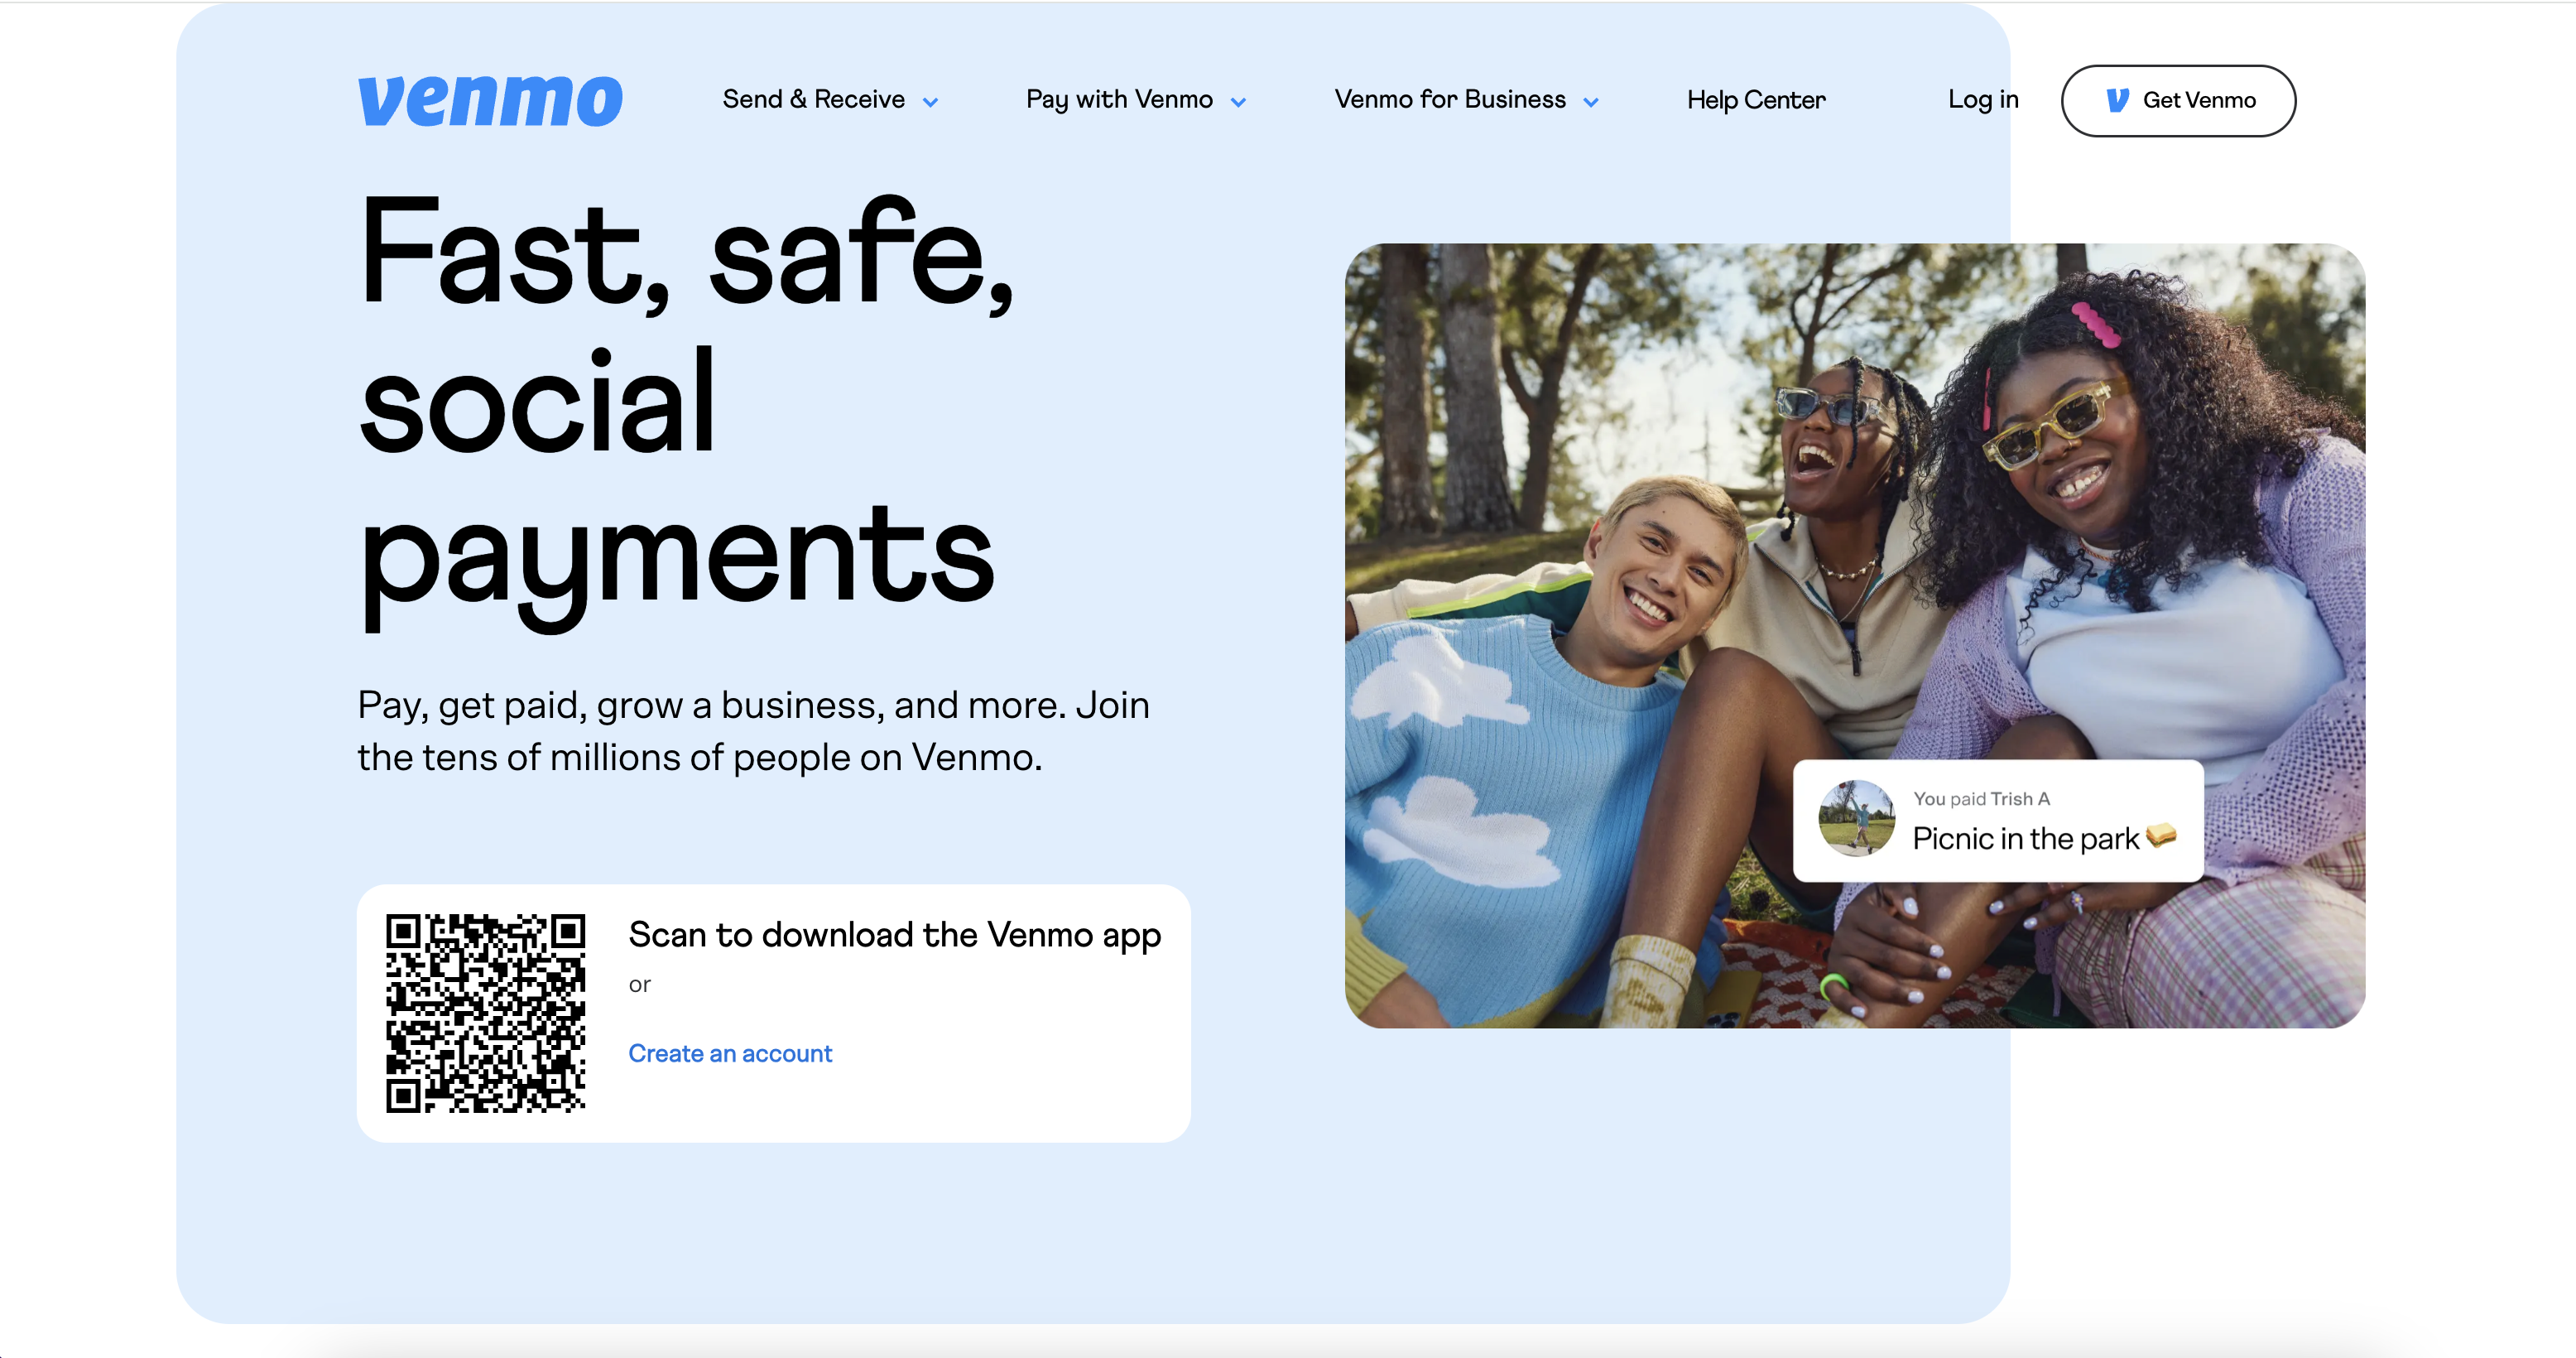Open the Create an account link
Image resolution: width=2576 pixels, height=1358 pixels.
[x=729, y=1053]
